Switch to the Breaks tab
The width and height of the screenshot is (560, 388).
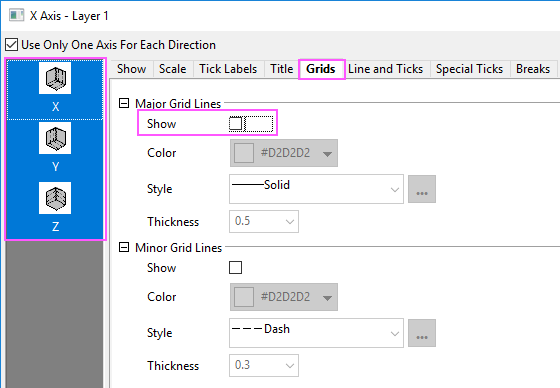click(533, 69)
